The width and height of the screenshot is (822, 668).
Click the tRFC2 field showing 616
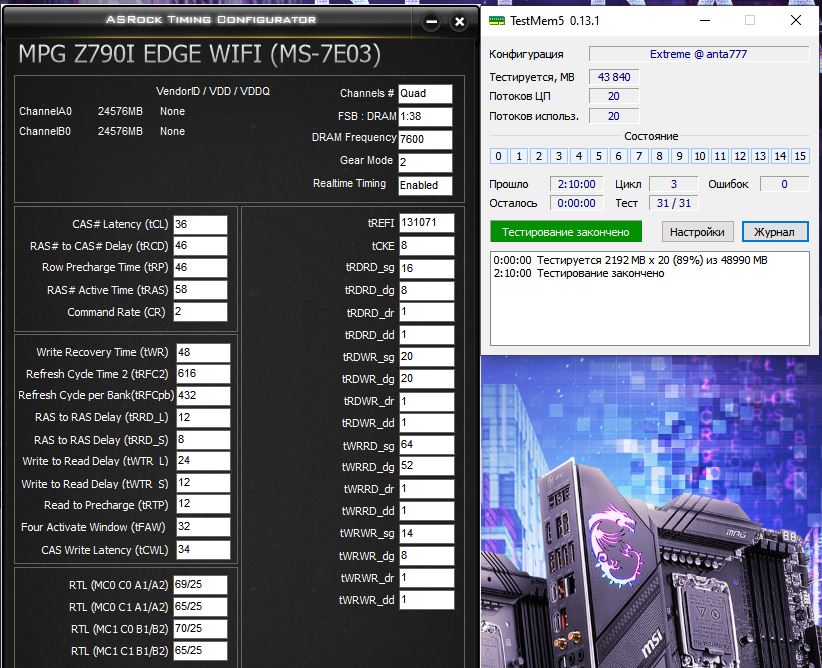pos(203,374)
